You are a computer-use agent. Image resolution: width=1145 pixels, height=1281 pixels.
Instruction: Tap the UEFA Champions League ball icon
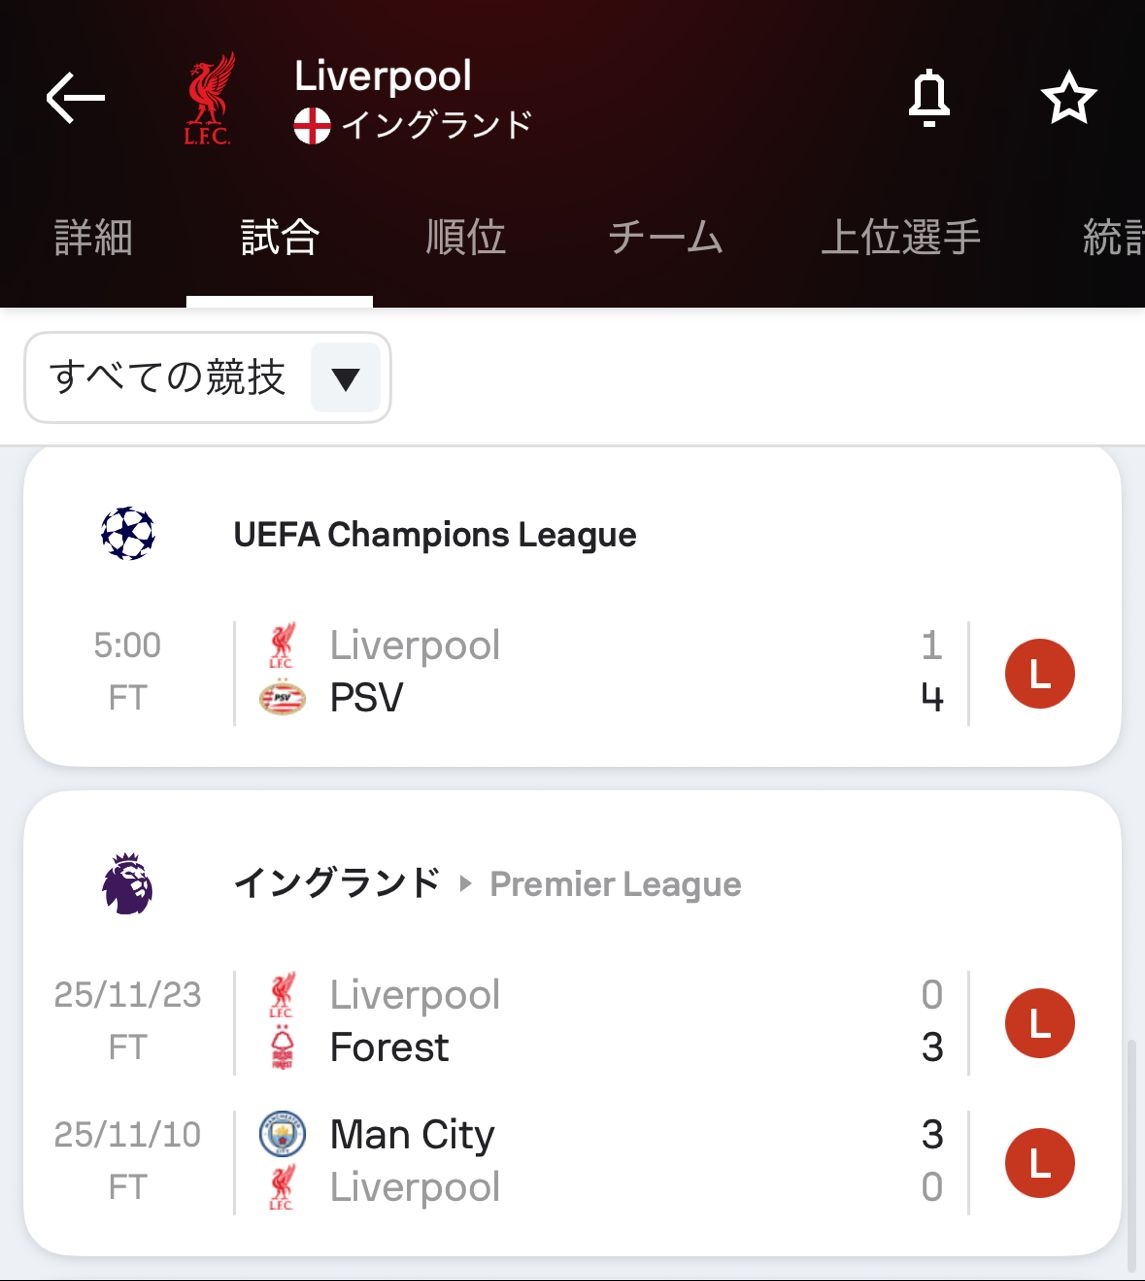point(128,534)
